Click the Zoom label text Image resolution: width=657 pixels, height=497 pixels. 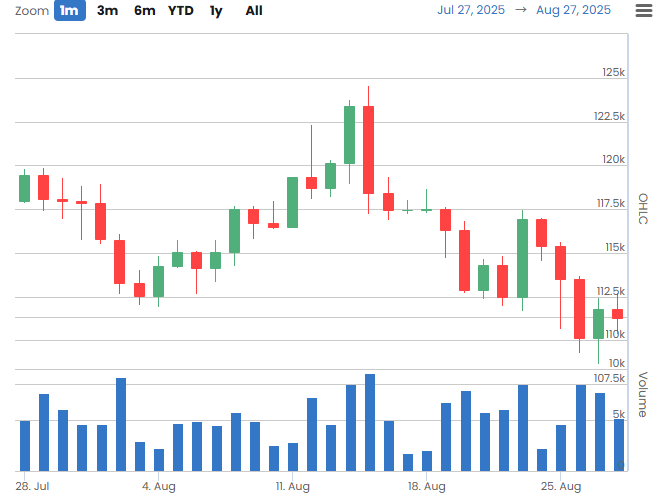point(32,10)
